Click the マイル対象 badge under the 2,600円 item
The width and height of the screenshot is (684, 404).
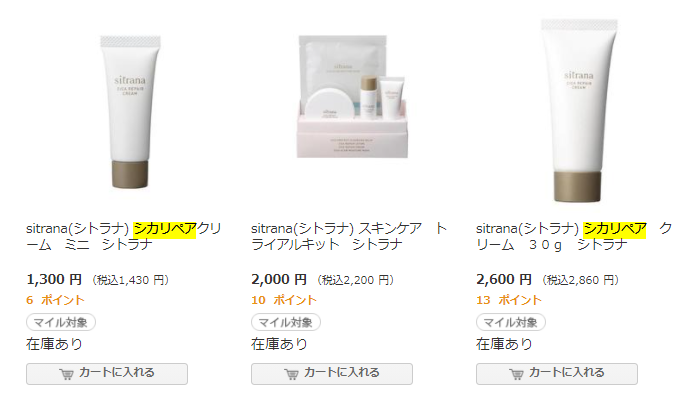click(x=511, y=322)
